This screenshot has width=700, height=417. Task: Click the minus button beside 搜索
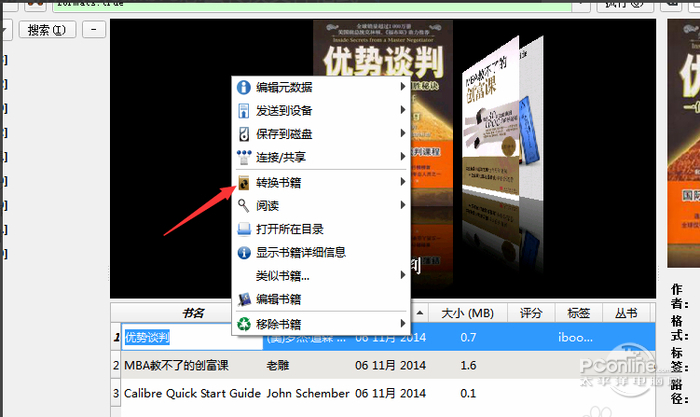tap(93, 30)
